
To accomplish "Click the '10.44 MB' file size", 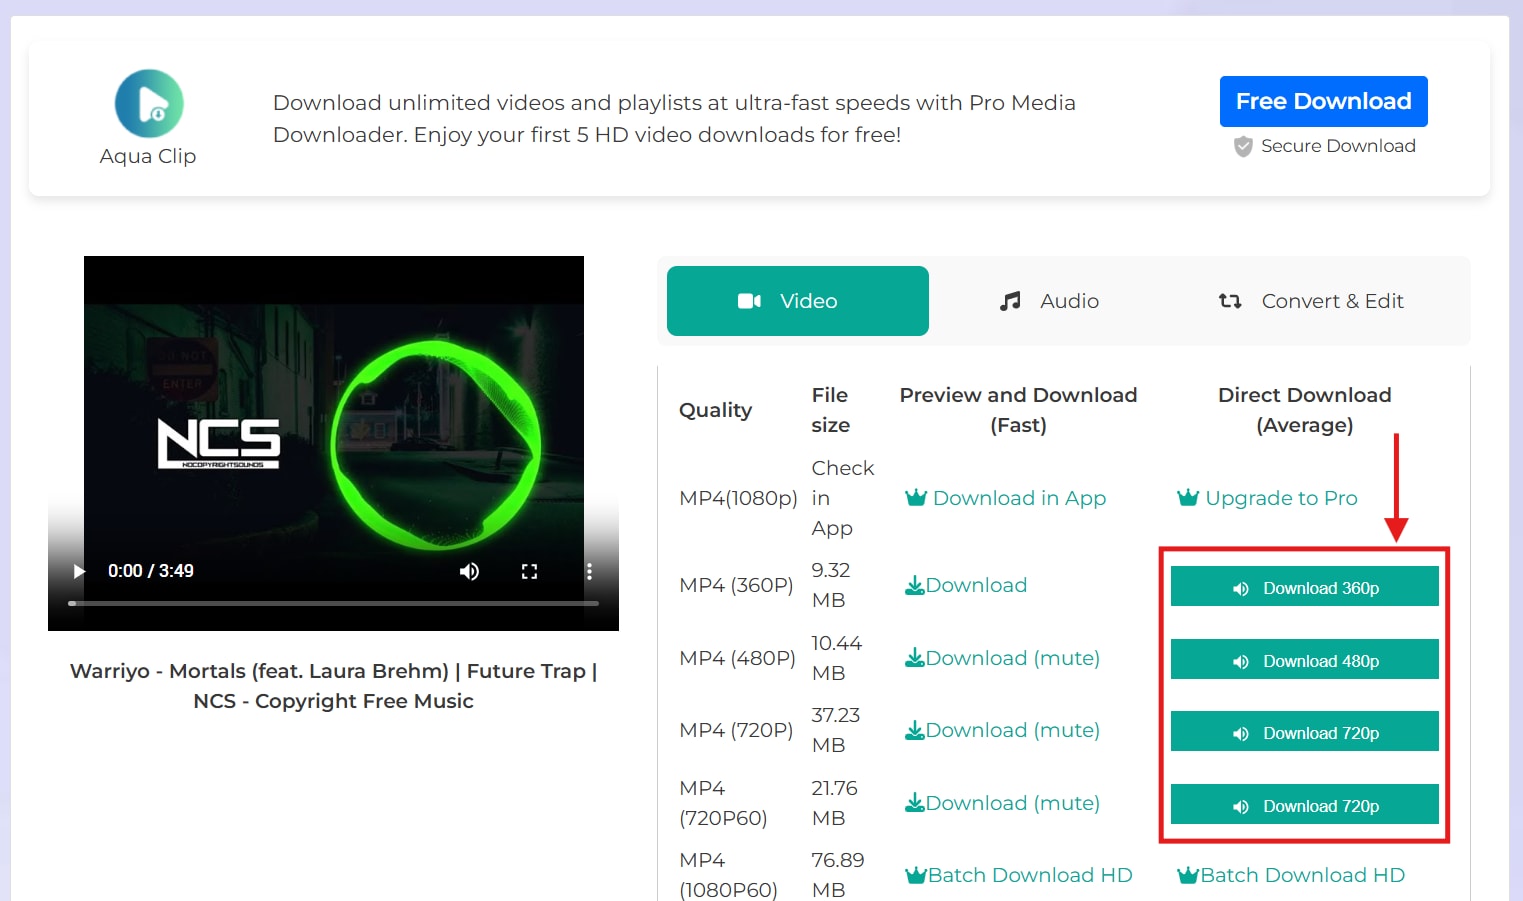I will [837, 658].
